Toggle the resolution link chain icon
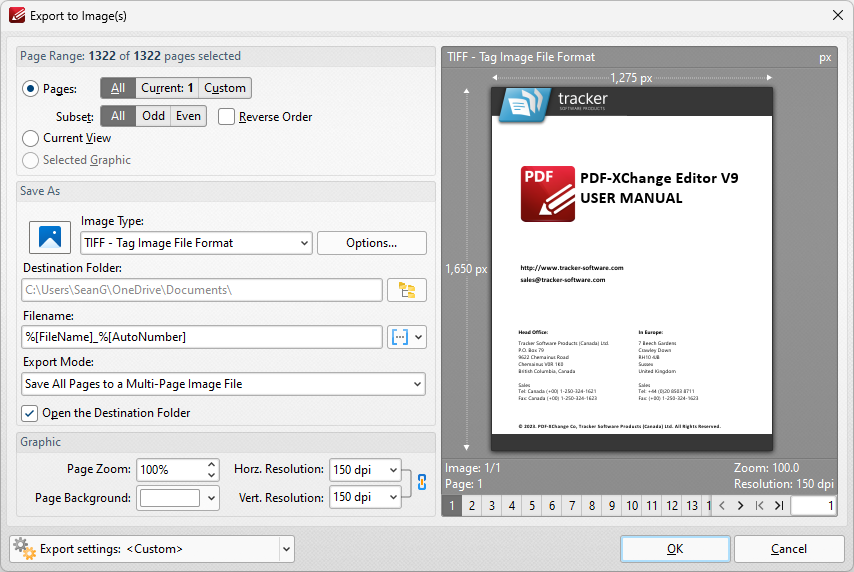854x572 pixels. (422, 482)
